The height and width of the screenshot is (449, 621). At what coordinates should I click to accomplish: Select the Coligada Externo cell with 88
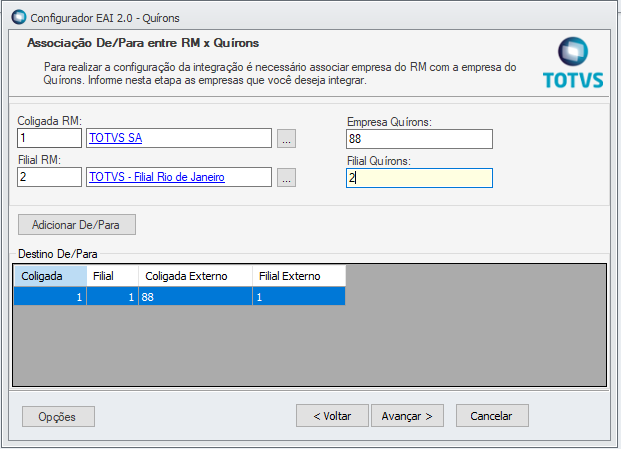(x=194, y=297)
